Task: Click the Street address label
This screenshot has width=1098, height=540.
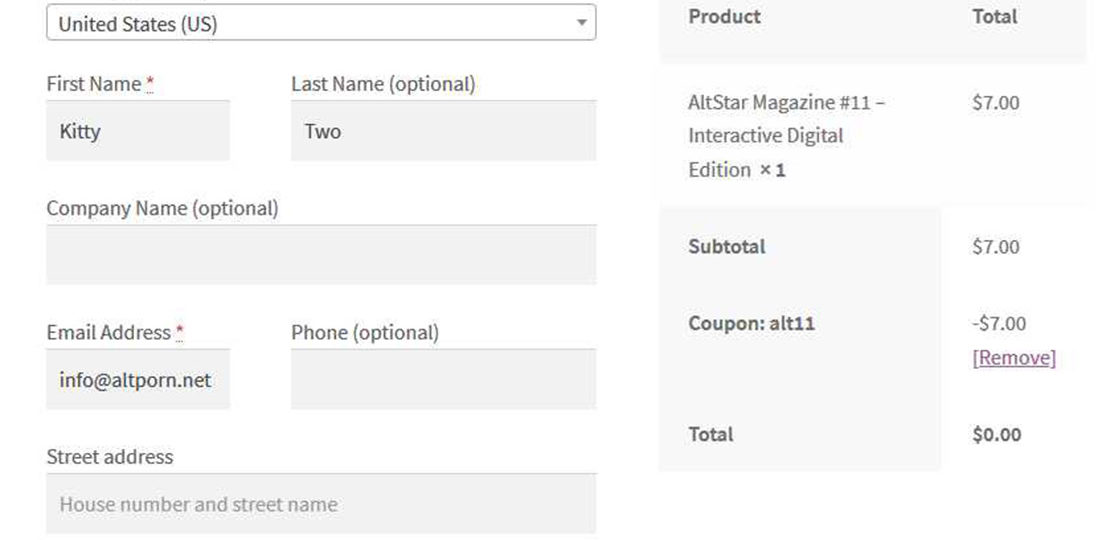Action: coord(109,457)
